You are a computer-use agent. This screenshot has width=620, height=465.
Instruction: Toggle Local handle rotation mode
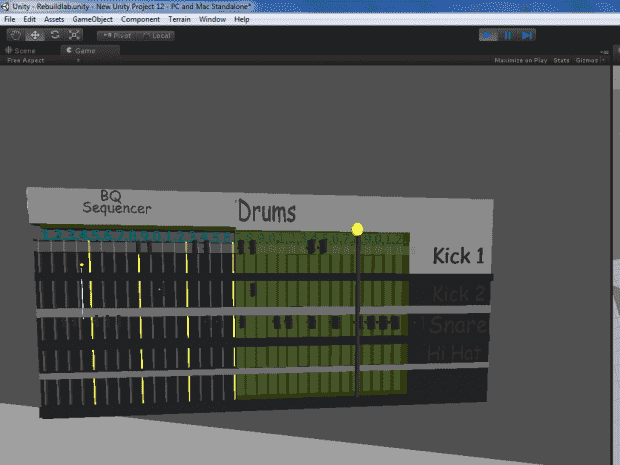click(x=157, y=35)
